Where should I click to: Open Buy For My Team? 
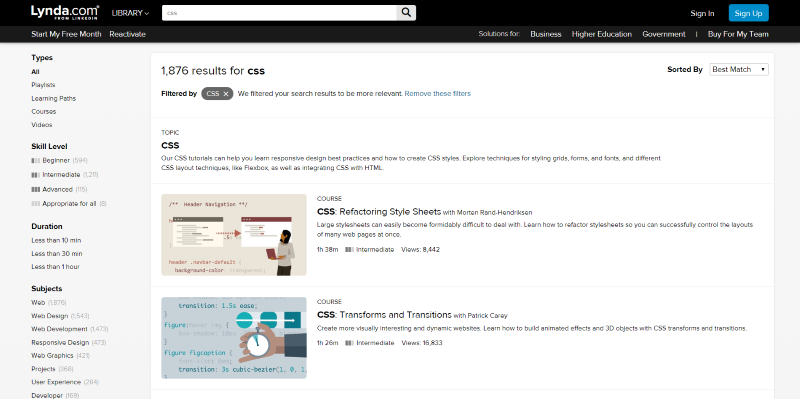click(x=738, y=34)
